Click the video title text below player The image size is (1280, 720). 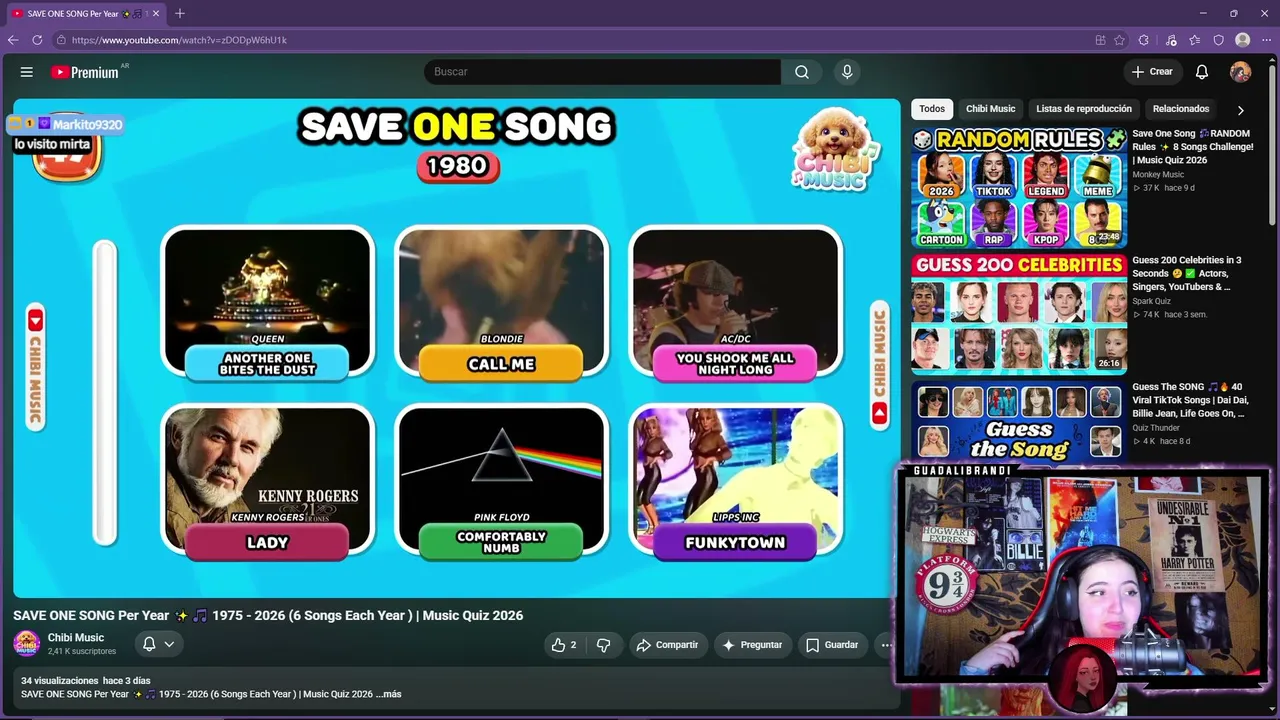268,615
